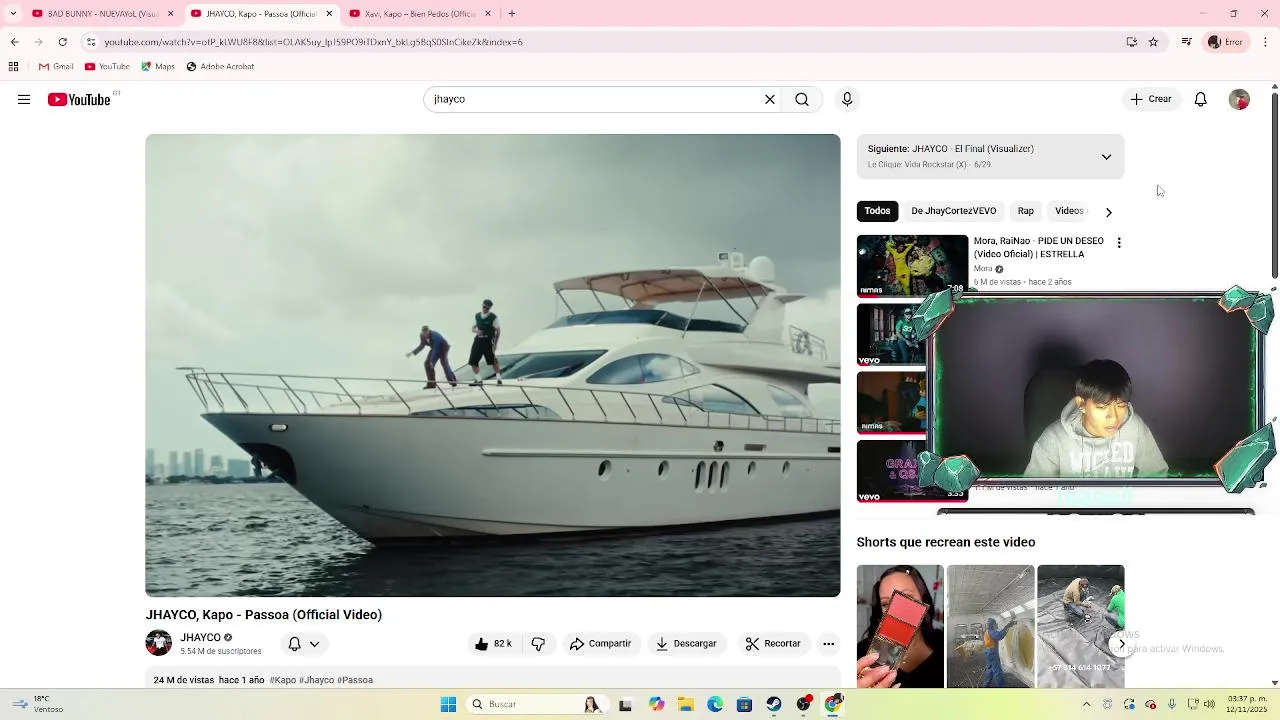Open the Recortar clip tool
The height and width of the screenshot is (720, 1280).
pos(773,644)
